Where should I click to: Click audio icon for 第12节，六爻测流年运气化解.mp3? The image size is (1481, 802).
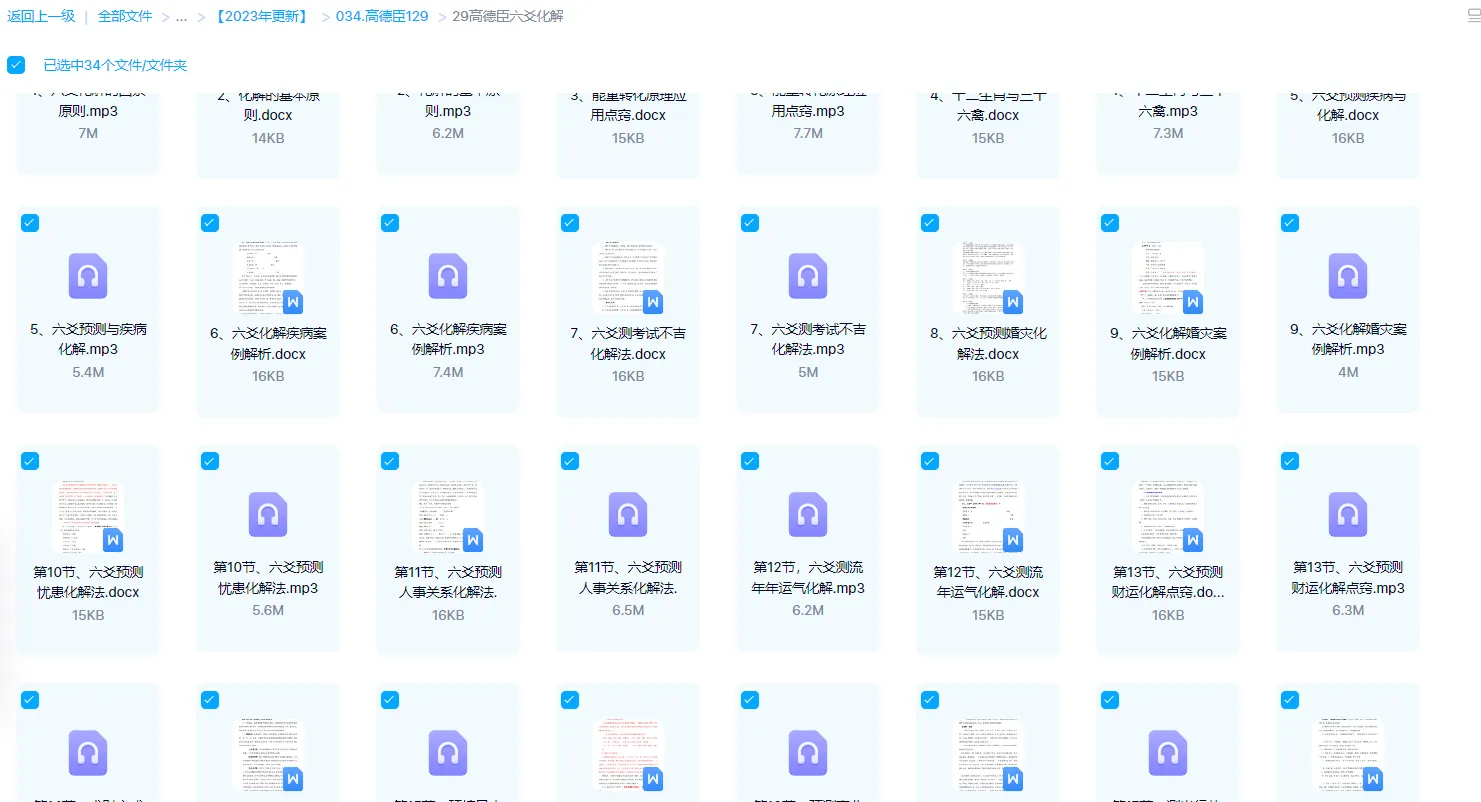pos(808,515)
